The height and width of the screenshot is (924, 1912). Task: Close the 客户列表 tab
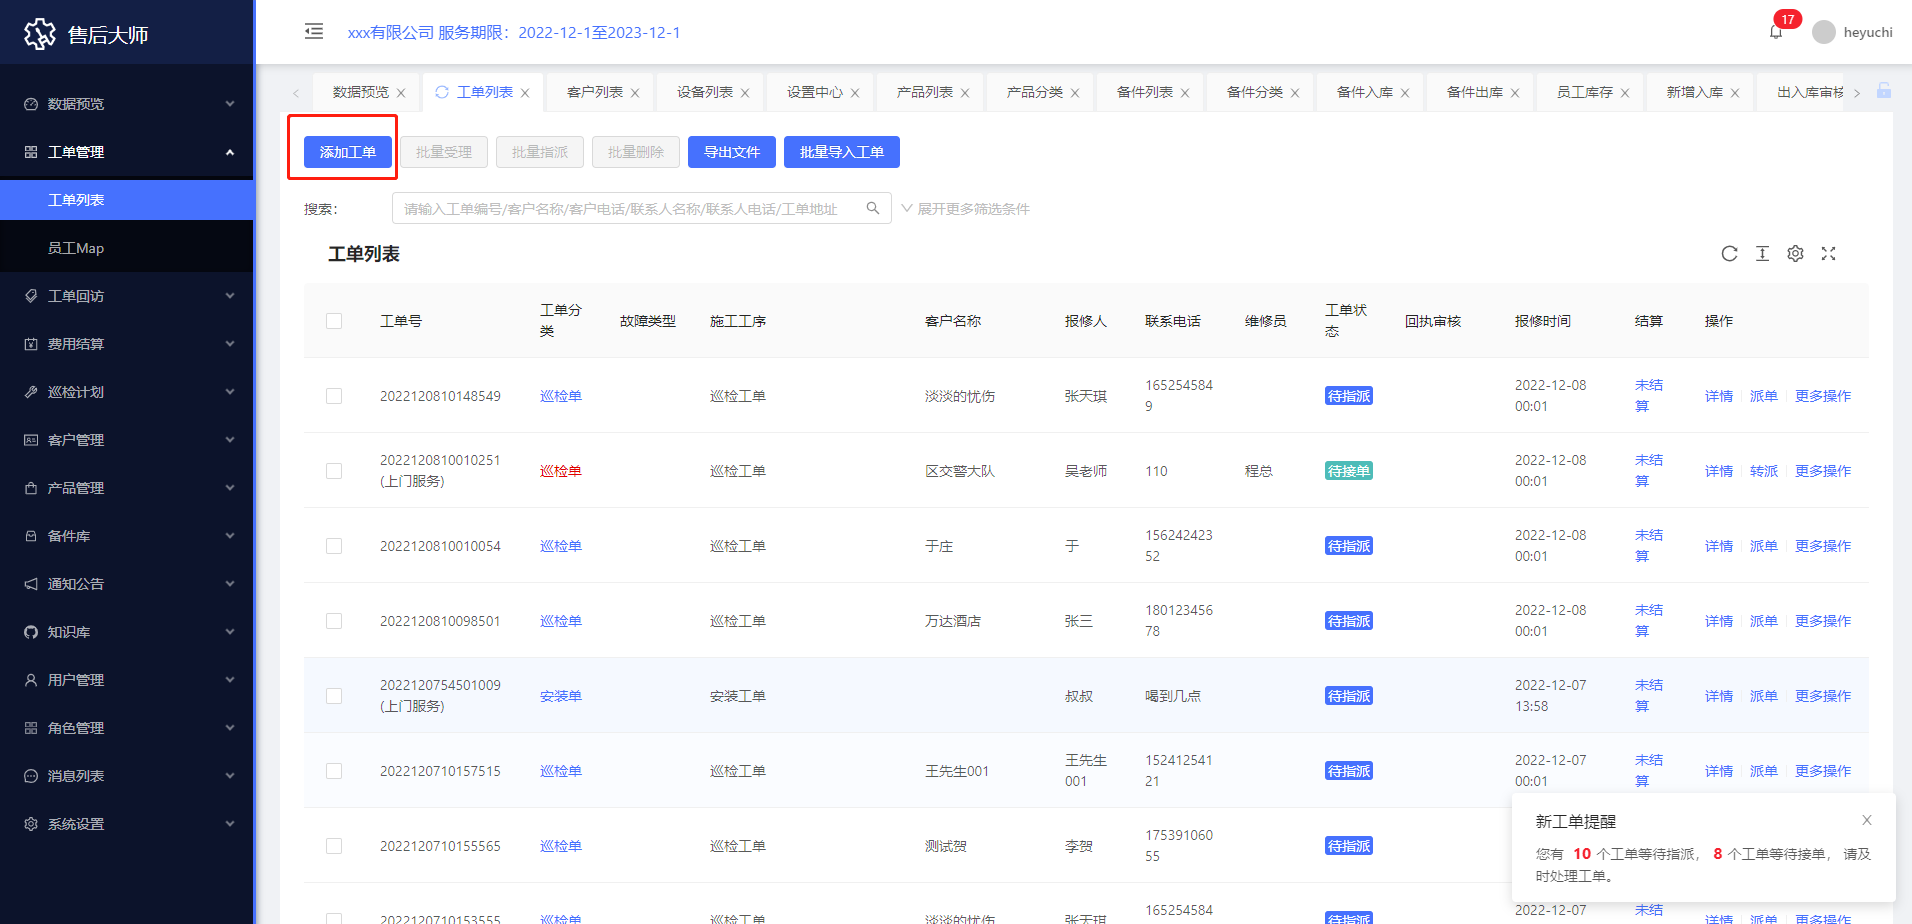635,93
